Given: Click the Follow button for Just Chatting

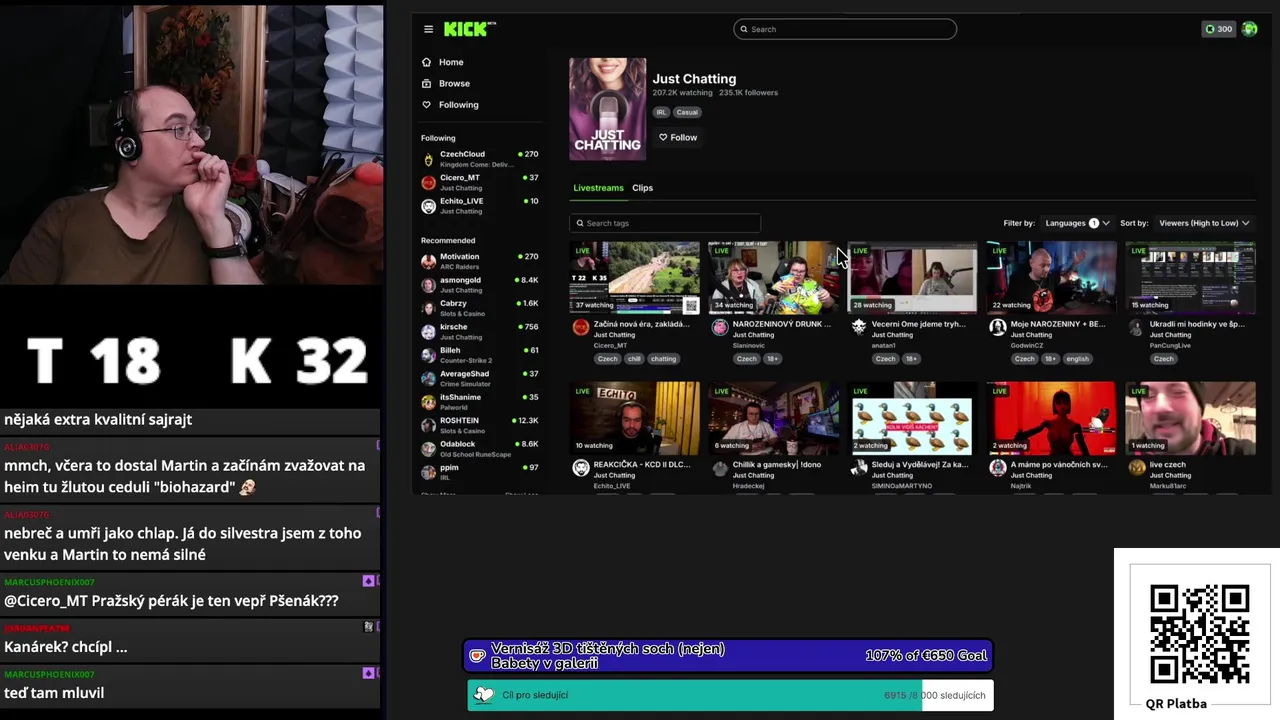Looking at the screenshot, I should point(678,137).
